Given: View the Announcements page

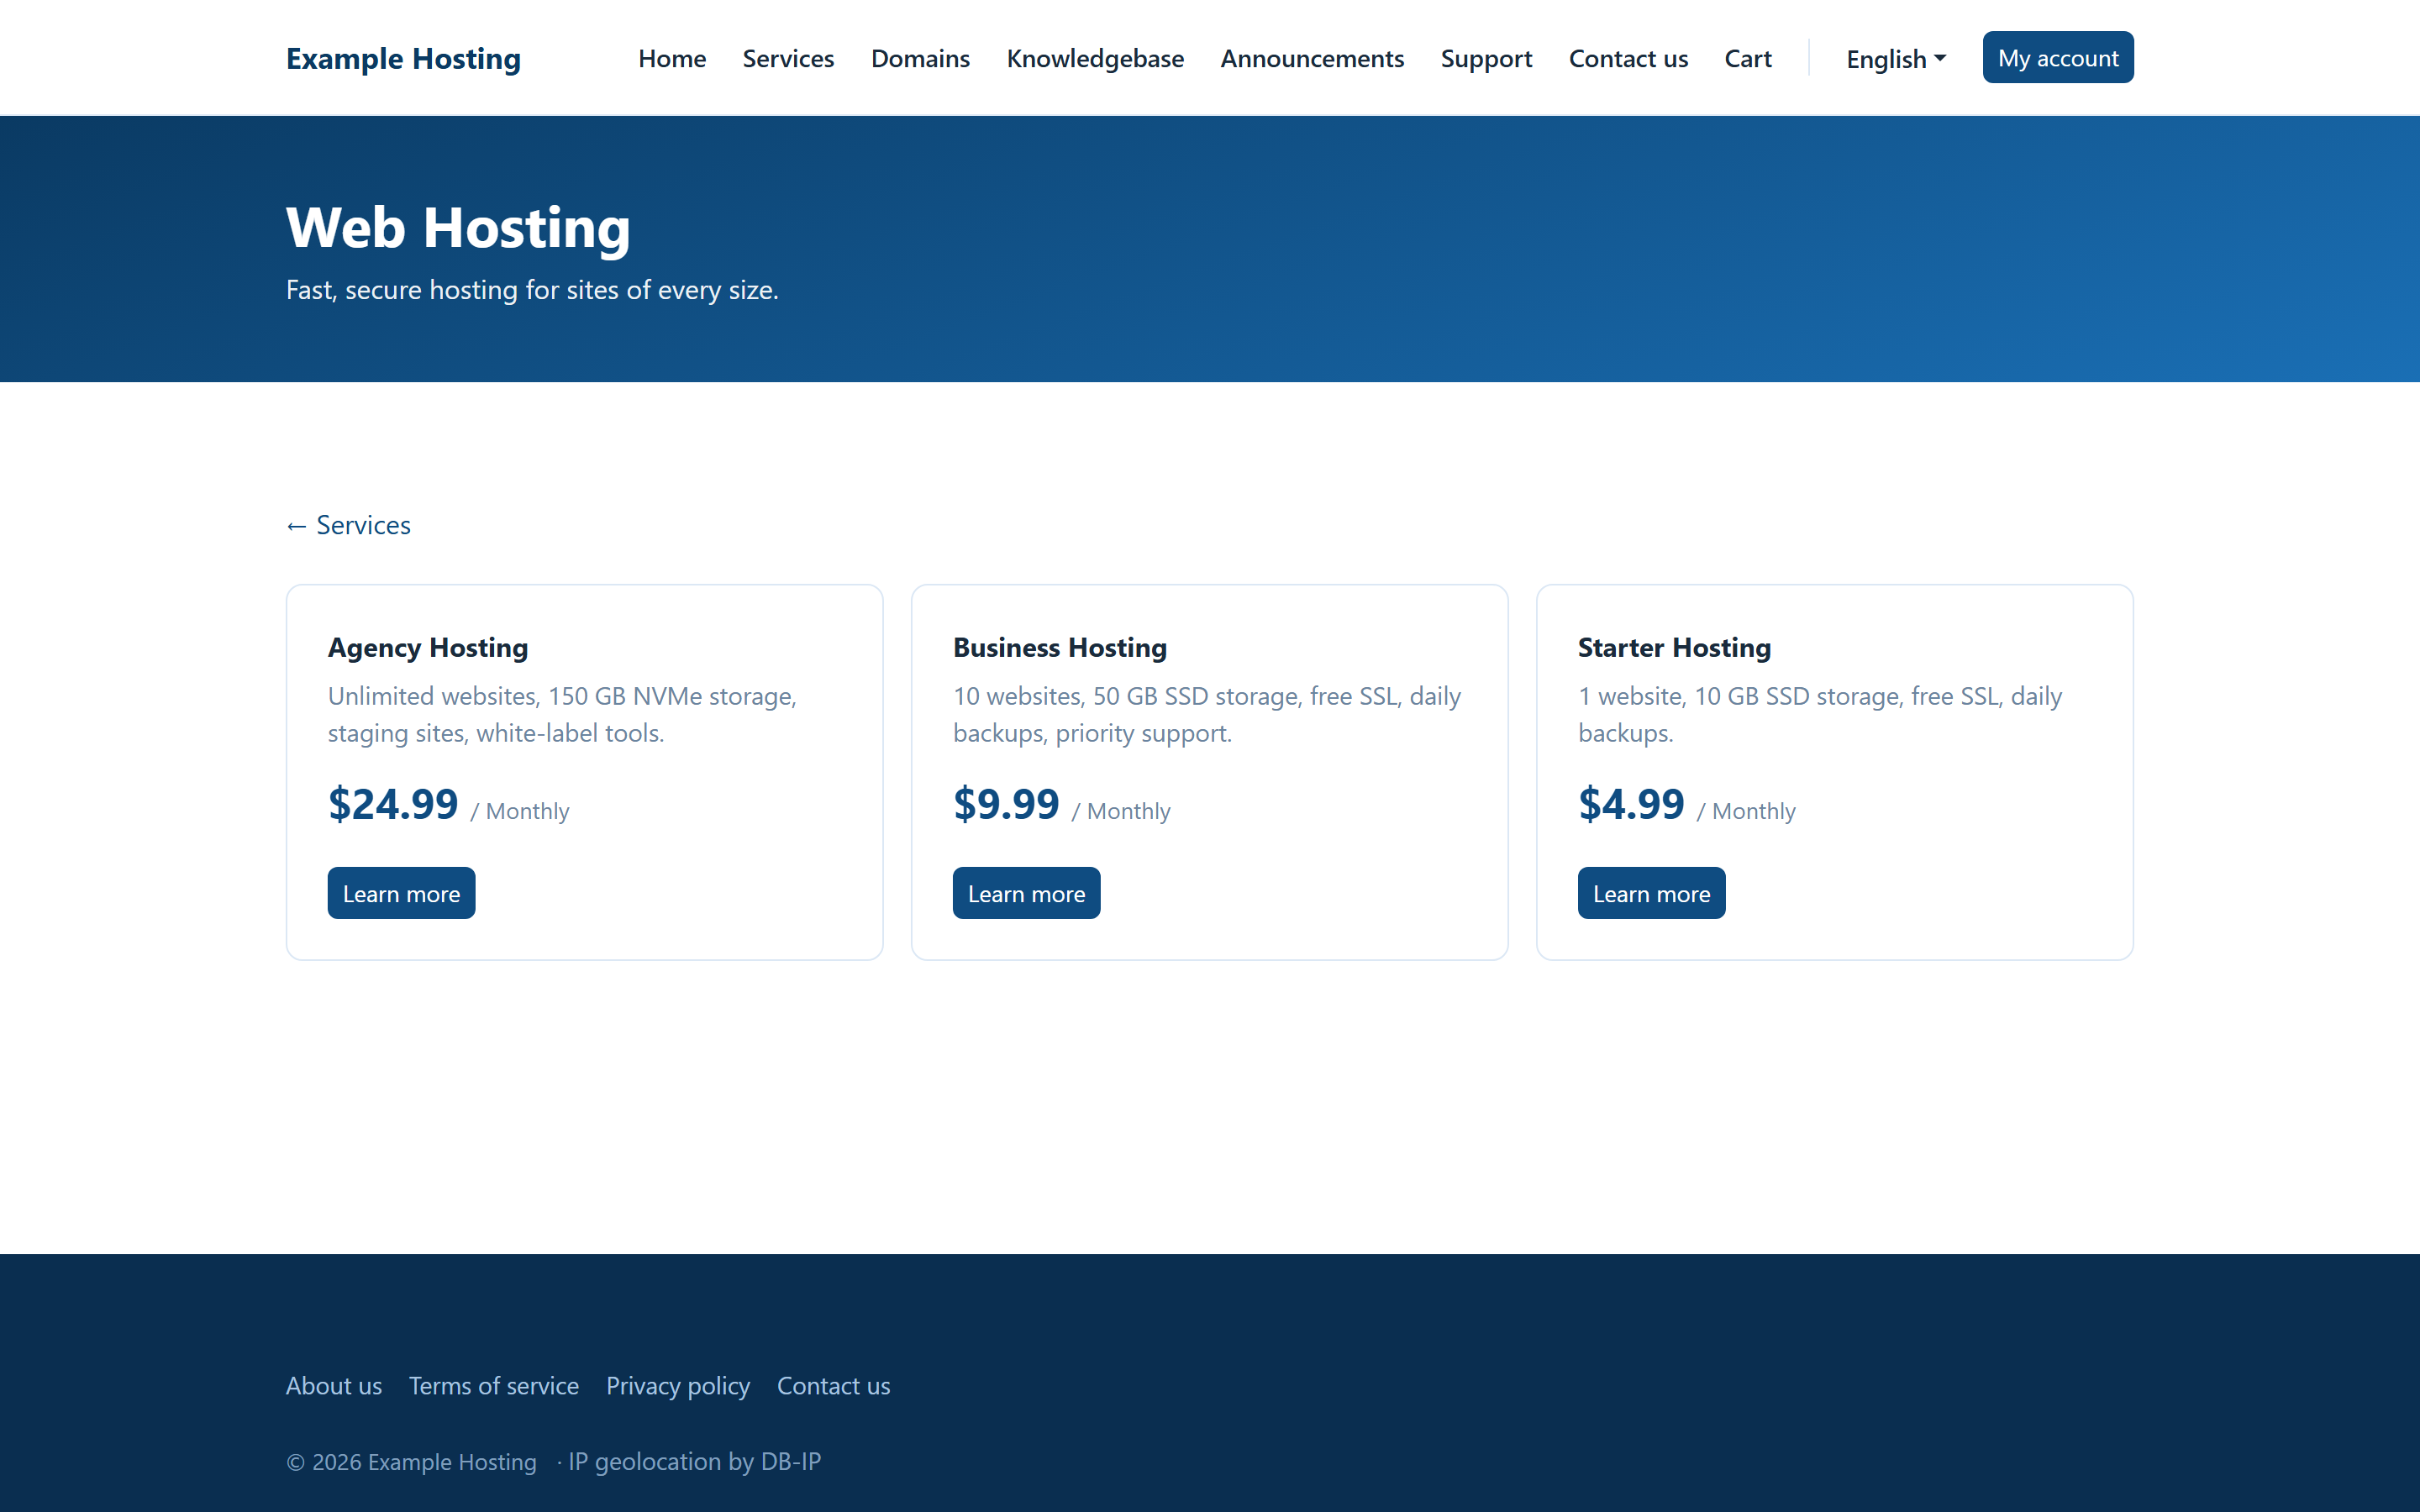Looking at the screenshot, I should coord(1312,59).
